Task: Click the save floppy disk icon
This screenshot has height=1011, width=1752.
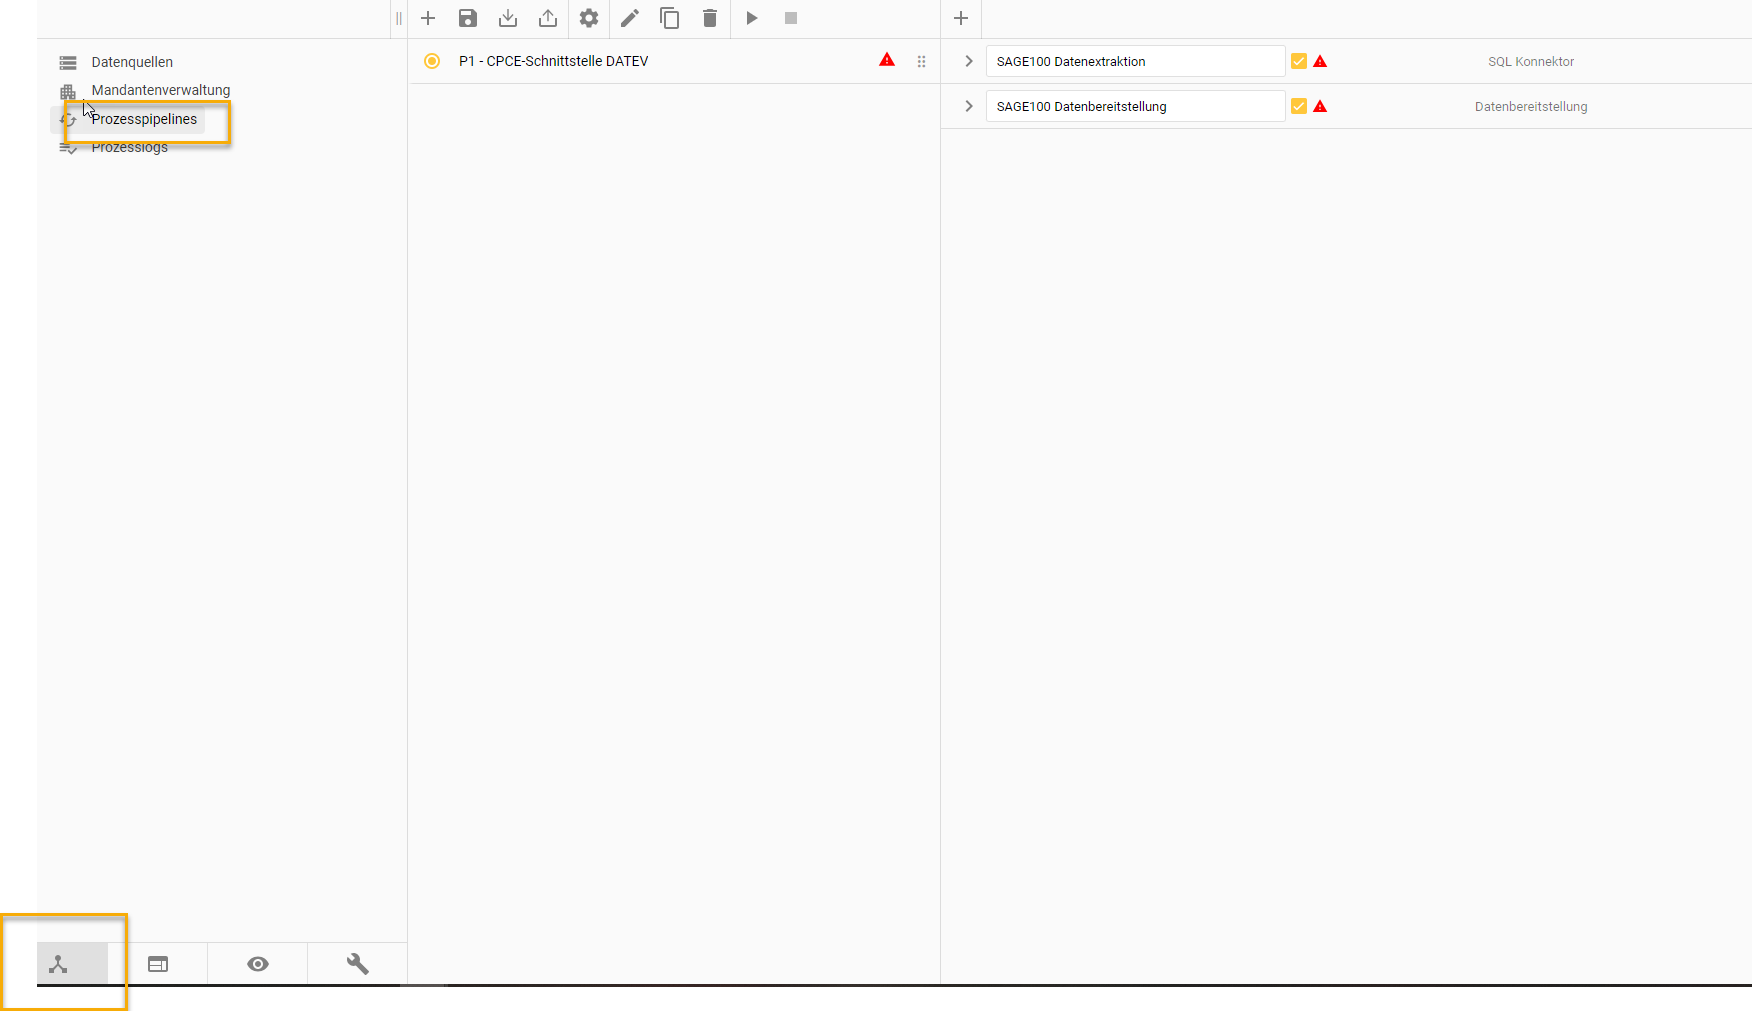Action: pos(468,18)
